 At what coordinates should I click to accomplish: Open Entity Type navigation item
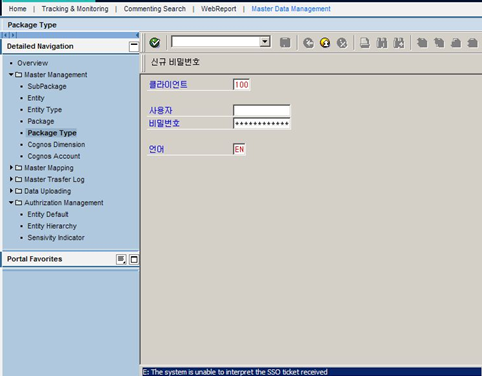point(45,110)
